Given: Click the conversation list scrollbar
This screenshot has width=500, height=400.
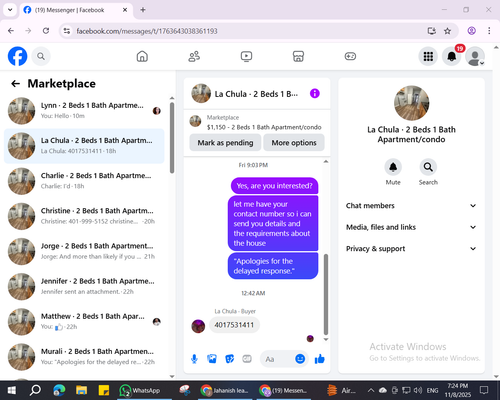Looking at the screenshot, I should pyautogui.click(x=172, y=138).
